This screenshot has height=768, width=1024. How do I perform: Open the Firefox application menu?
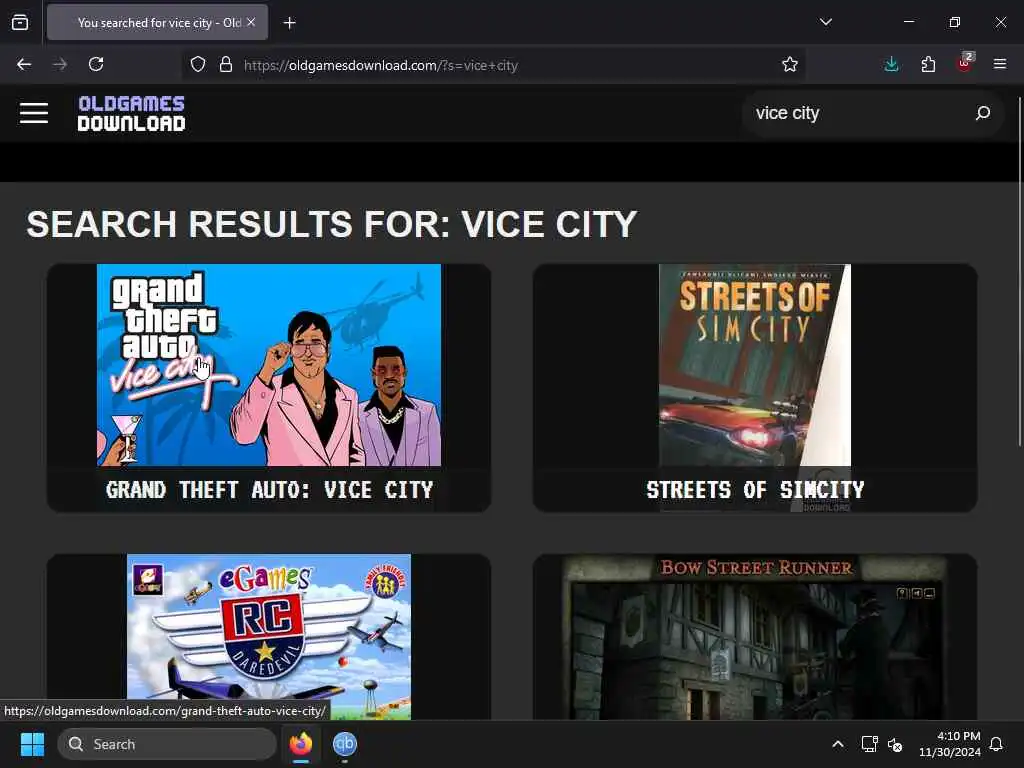click(x=999, y=64)
